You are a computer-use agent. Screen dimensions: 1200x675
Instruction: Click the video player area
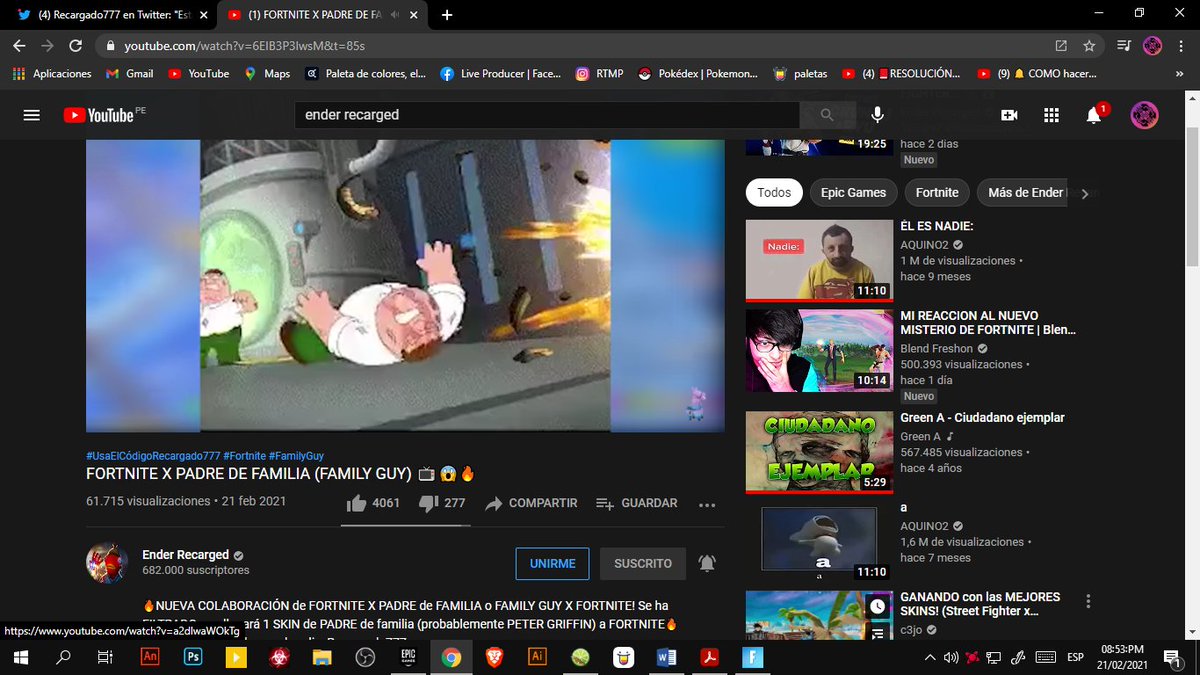click(405, 286)
